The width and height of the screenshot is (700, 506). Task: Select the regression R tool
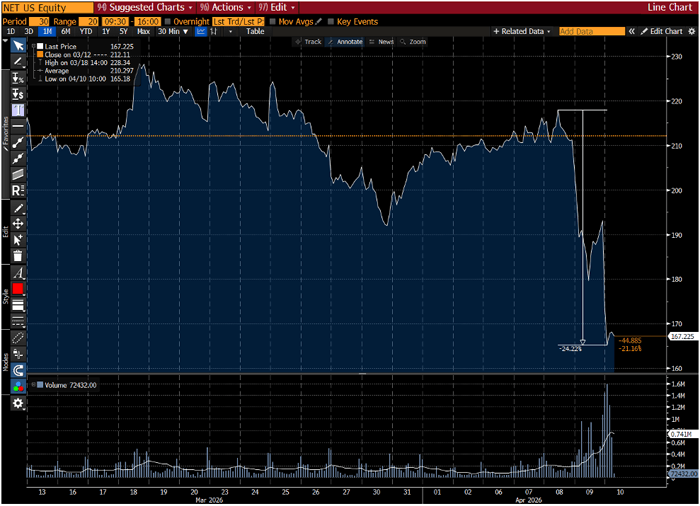pyautogui.click(x=18, y=190)
